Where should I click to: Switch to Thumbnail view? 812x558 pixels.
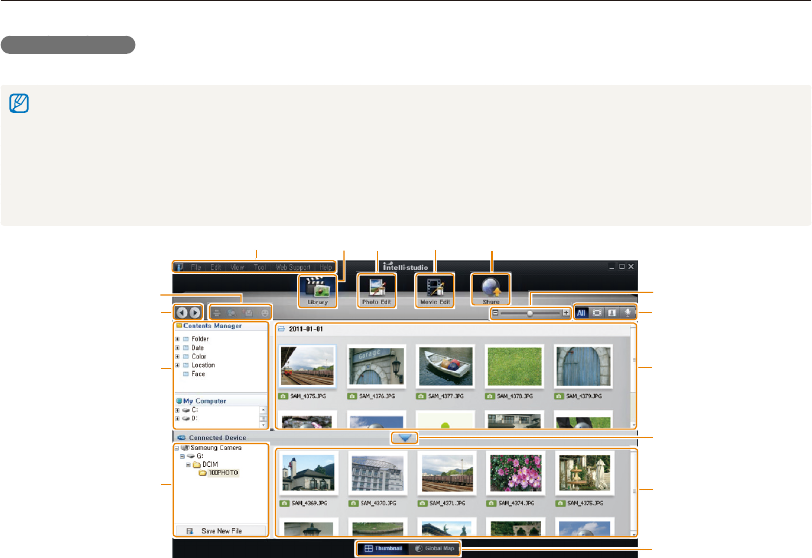[x=383, y=549]
